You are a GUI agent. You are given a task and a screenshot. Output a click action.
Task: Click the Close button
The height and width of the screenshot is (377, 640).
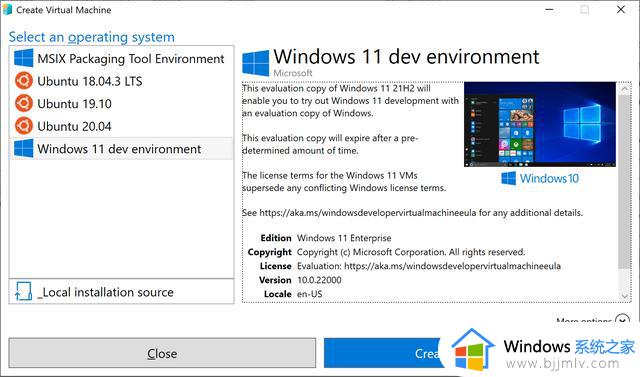162,353
